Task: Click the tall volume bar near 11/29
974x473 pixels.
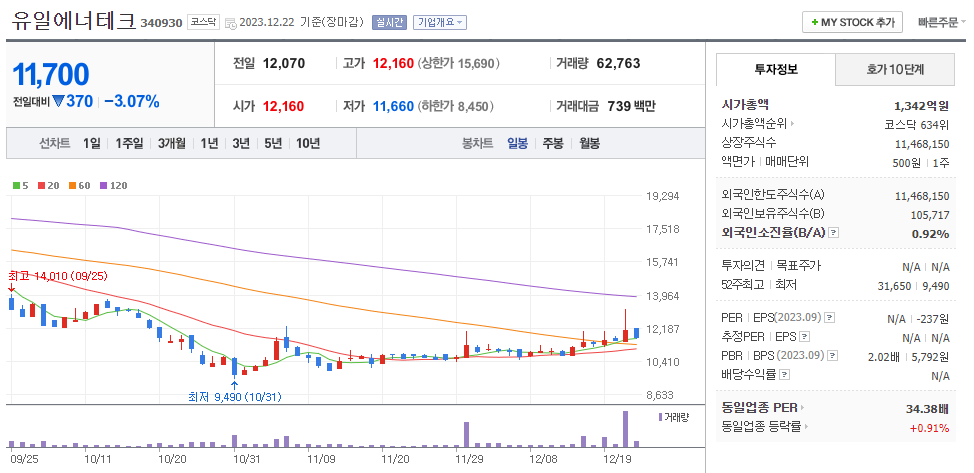Action: [x=467, y=434]
